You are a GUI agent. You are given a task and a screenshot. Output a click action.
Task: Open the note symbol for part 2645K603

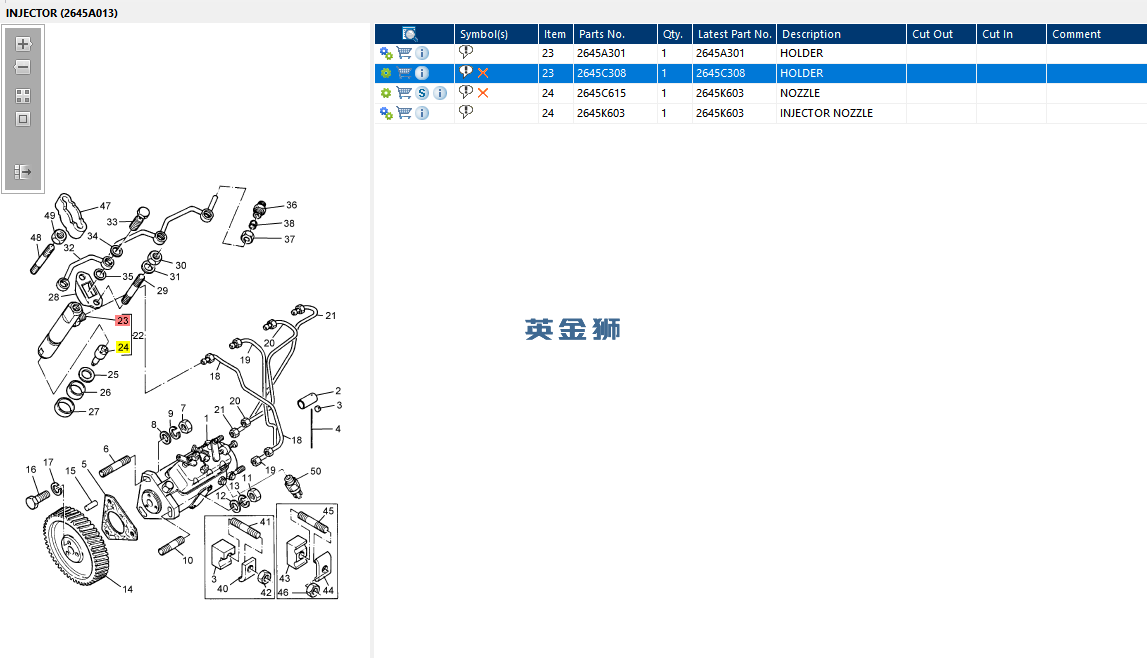[466, 112]
